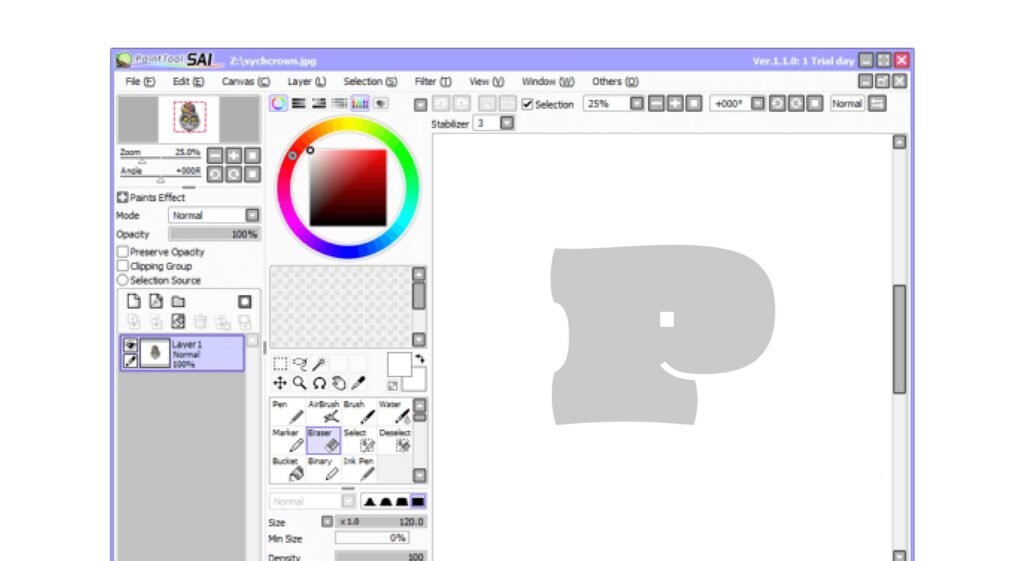Reset zoom with the navigator square button
The width and height of the screenshot is (1024, 561).
pos(252,155)
